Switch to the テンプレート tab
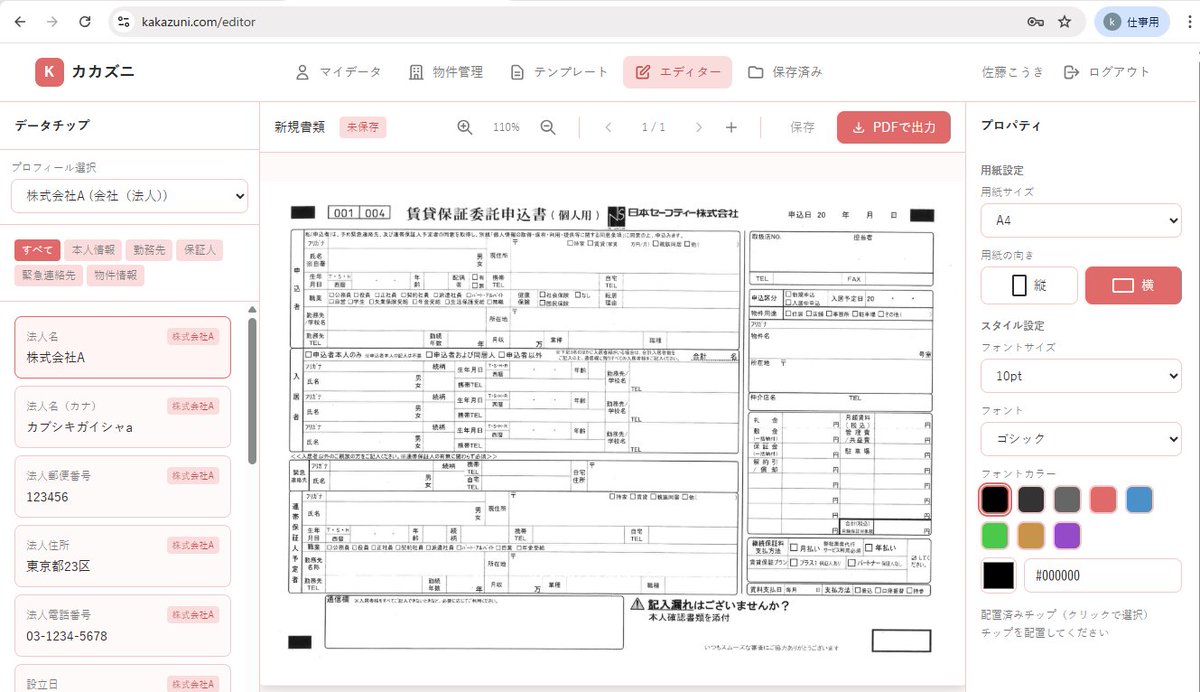The image size is (1200, 692). [x=559, y=72]
